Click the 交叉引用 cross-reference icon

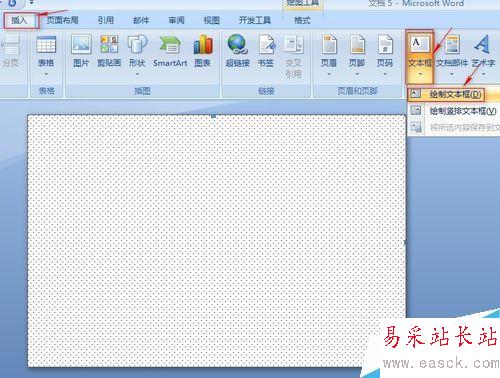coord(293,44)
